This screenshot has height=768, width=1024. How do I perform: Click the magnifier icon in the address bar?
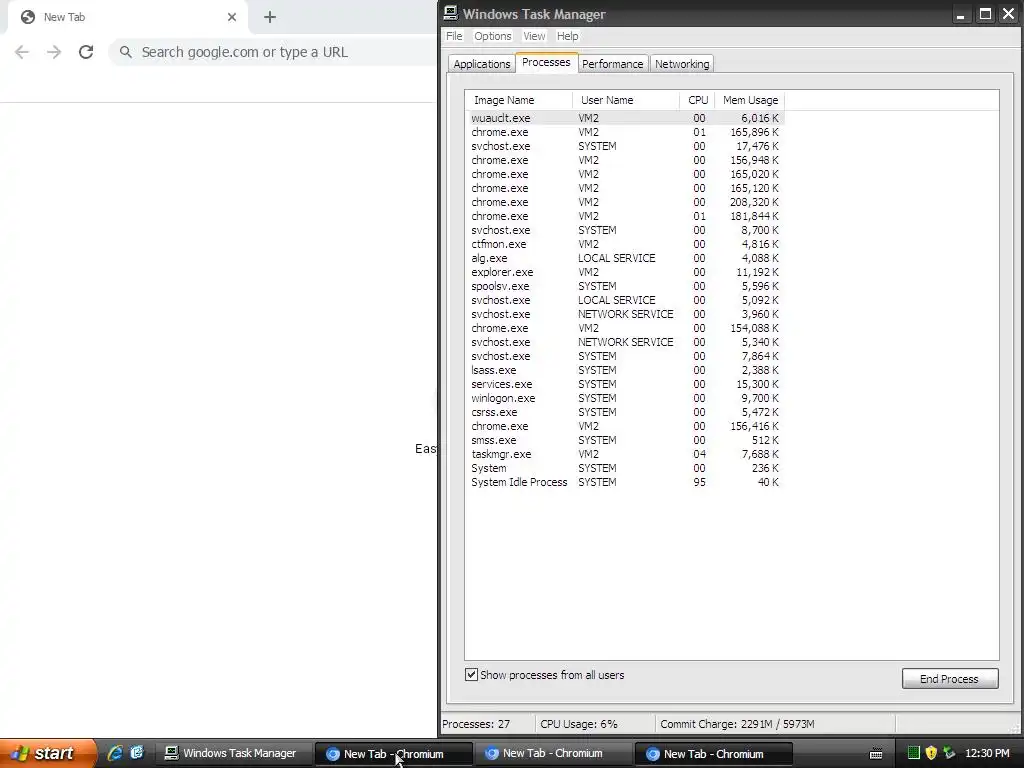(x=125, y=52)
